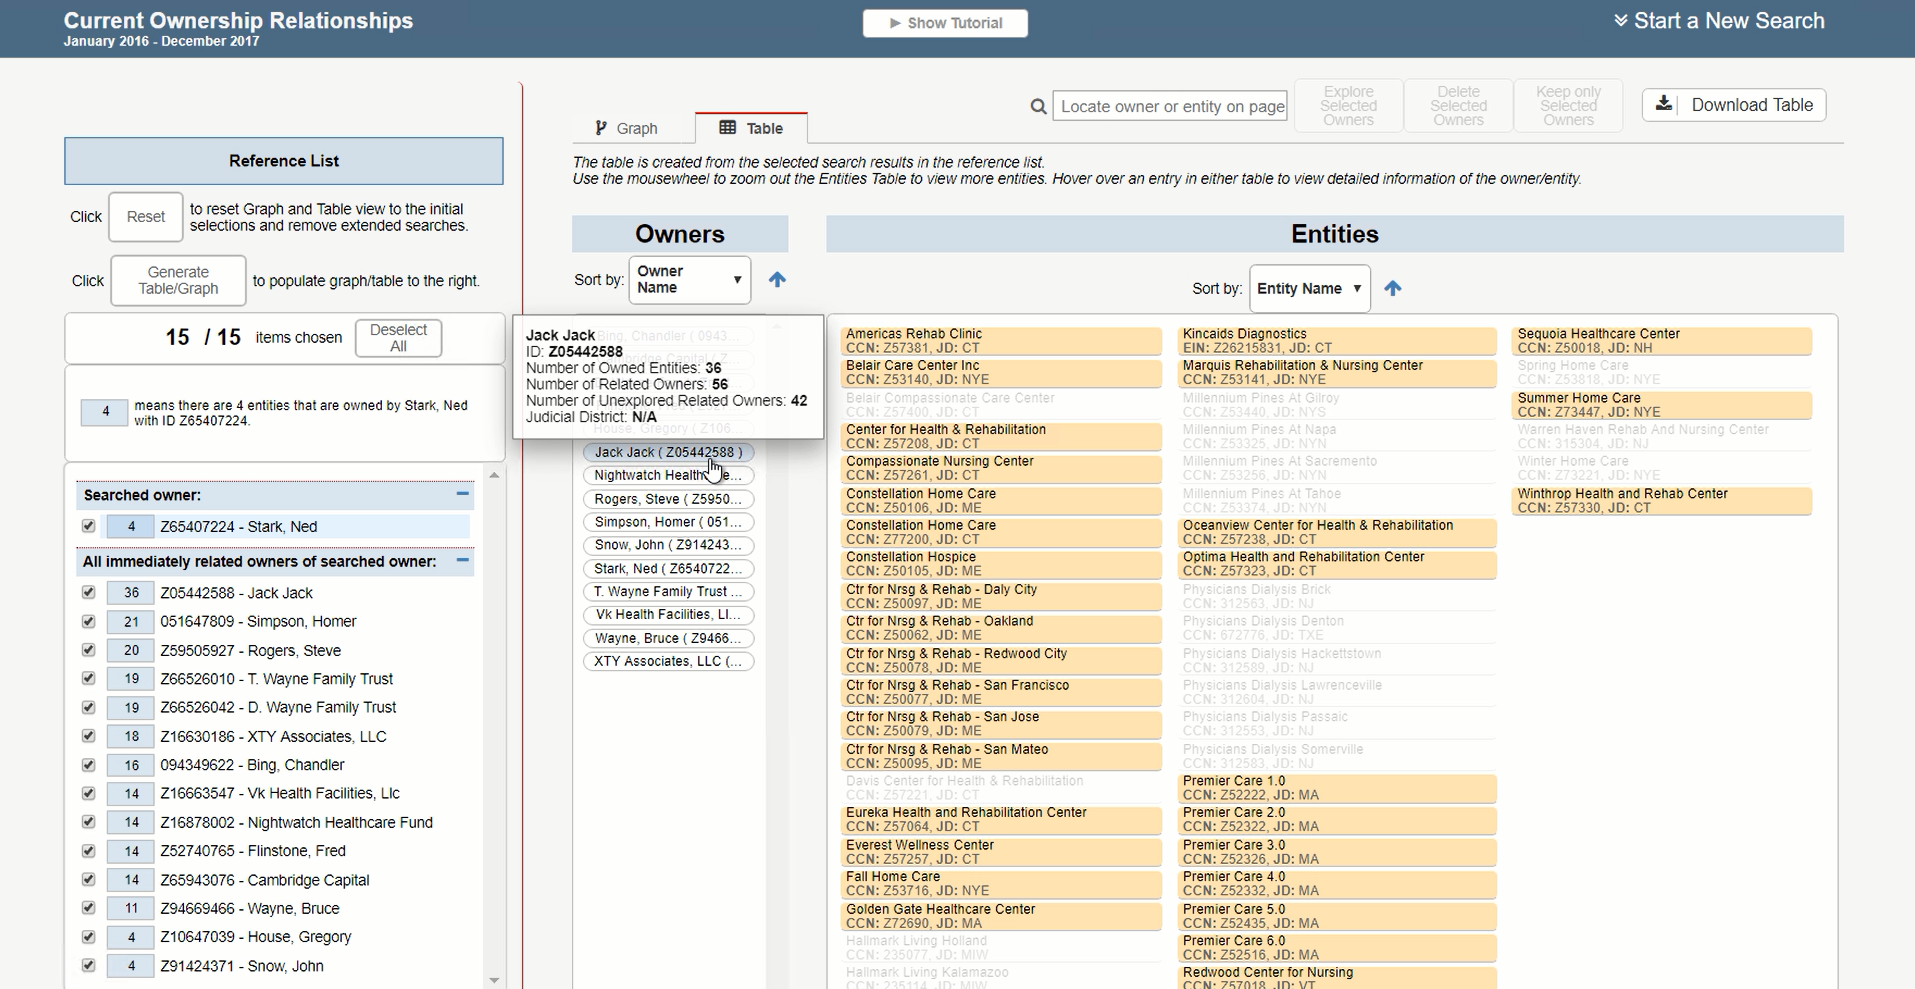Click Delete Selected Owners button
Viewport: 1915px width, 989px height.
coord(1458,106)
